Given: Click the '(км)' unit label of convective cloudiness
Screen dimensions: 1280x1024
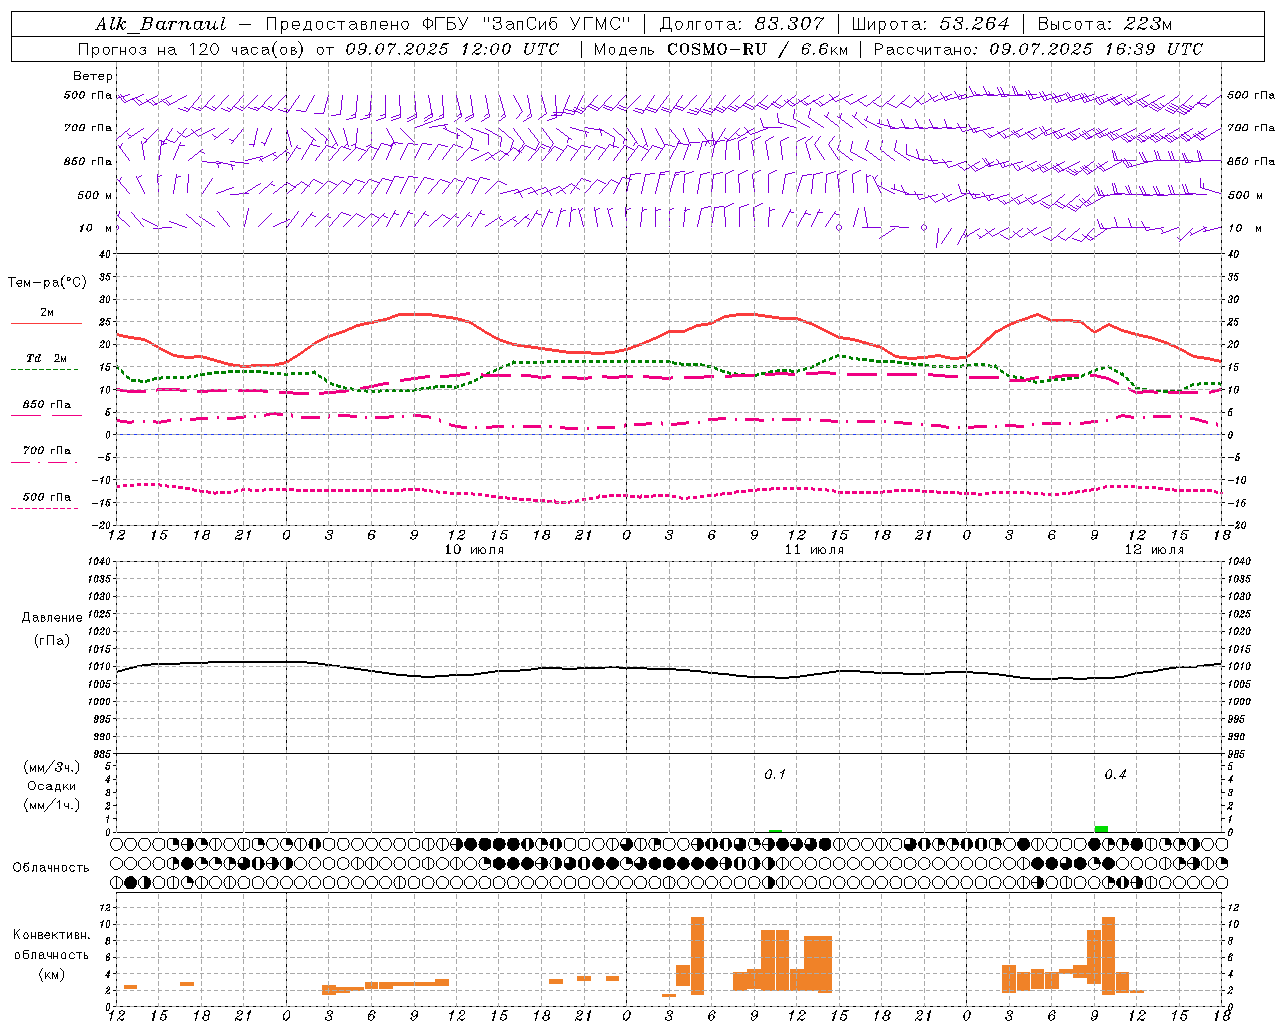Looking at the screenshot, I should [x=52, y=974].
